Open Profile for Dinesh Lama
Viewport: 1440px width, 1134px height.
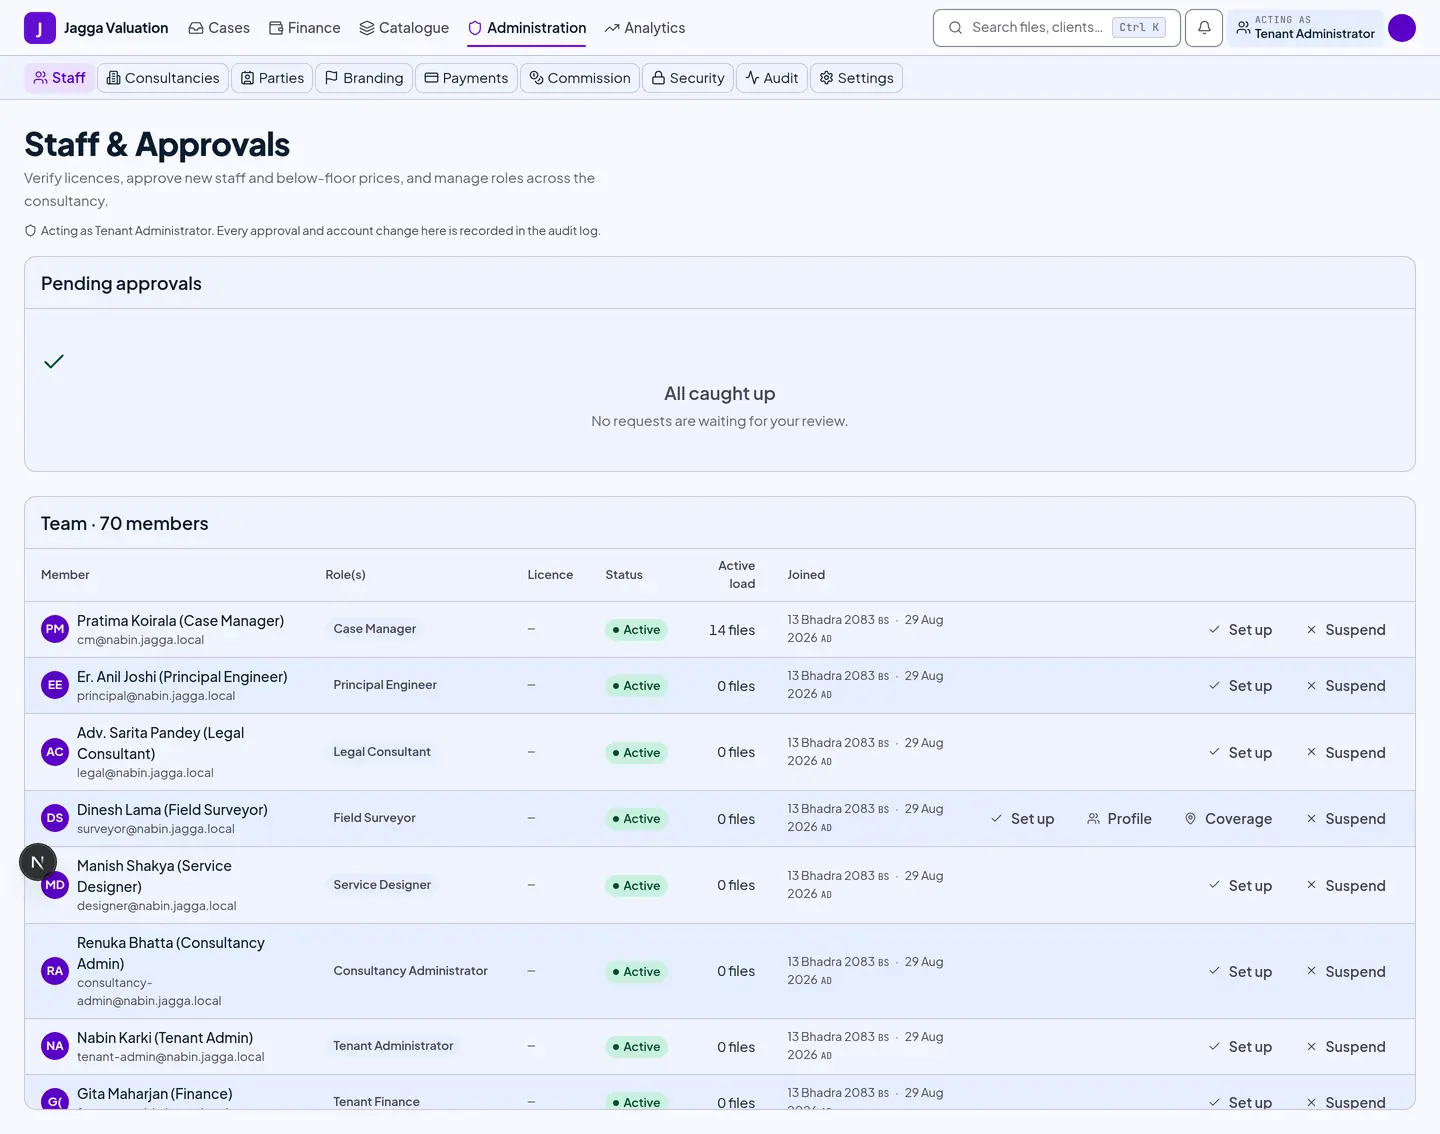point(1119,819)
